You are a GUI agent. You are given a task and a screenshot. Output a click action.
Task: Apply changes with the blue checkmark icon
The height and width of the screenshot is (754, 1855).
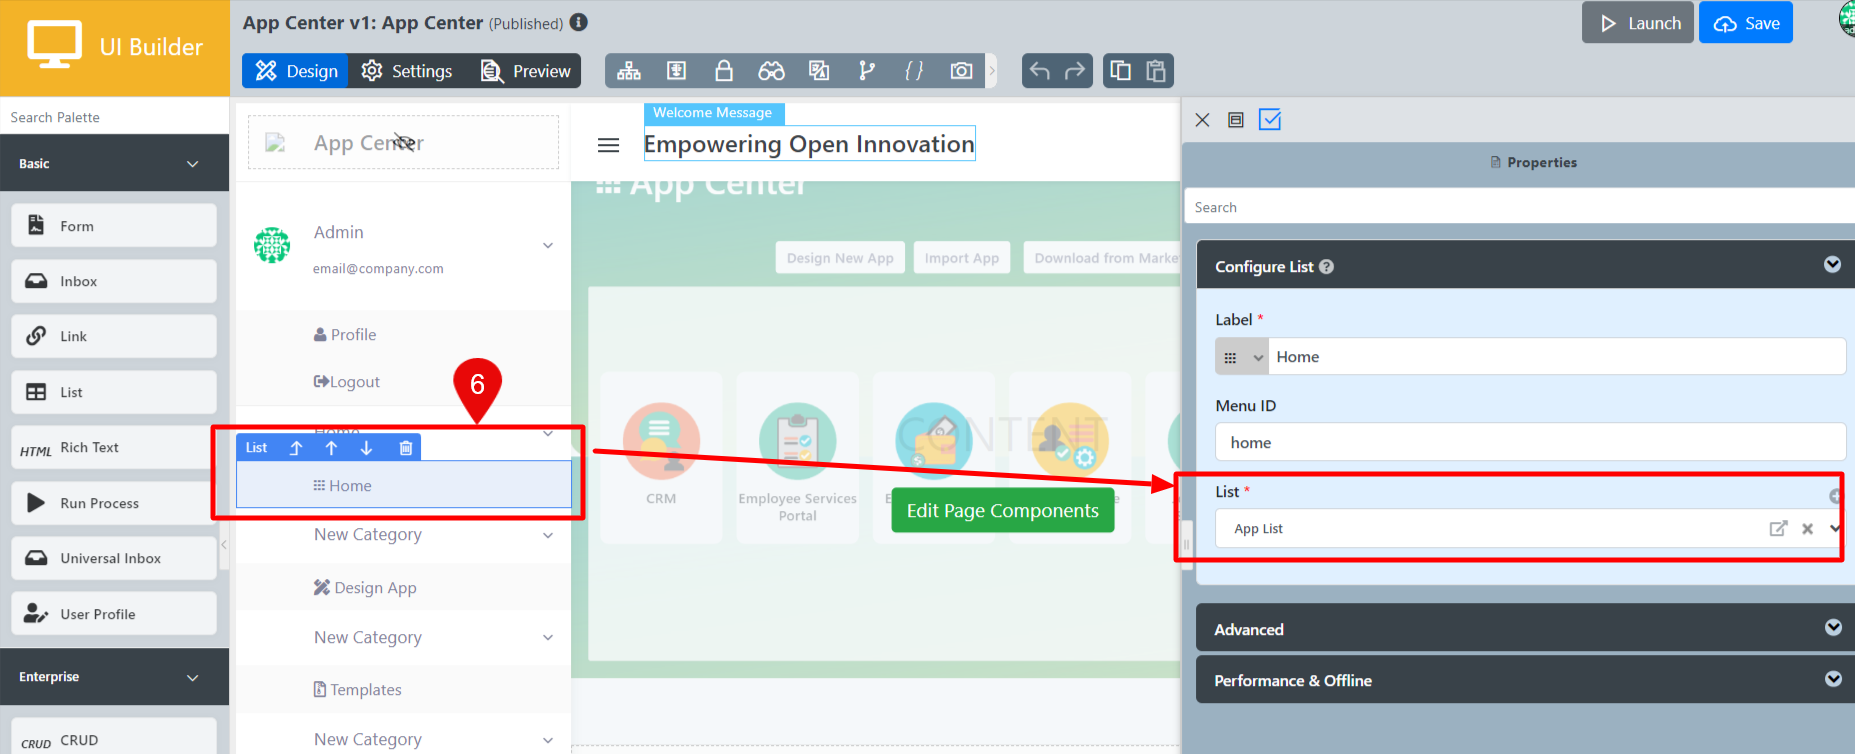tap(1270, 120)
